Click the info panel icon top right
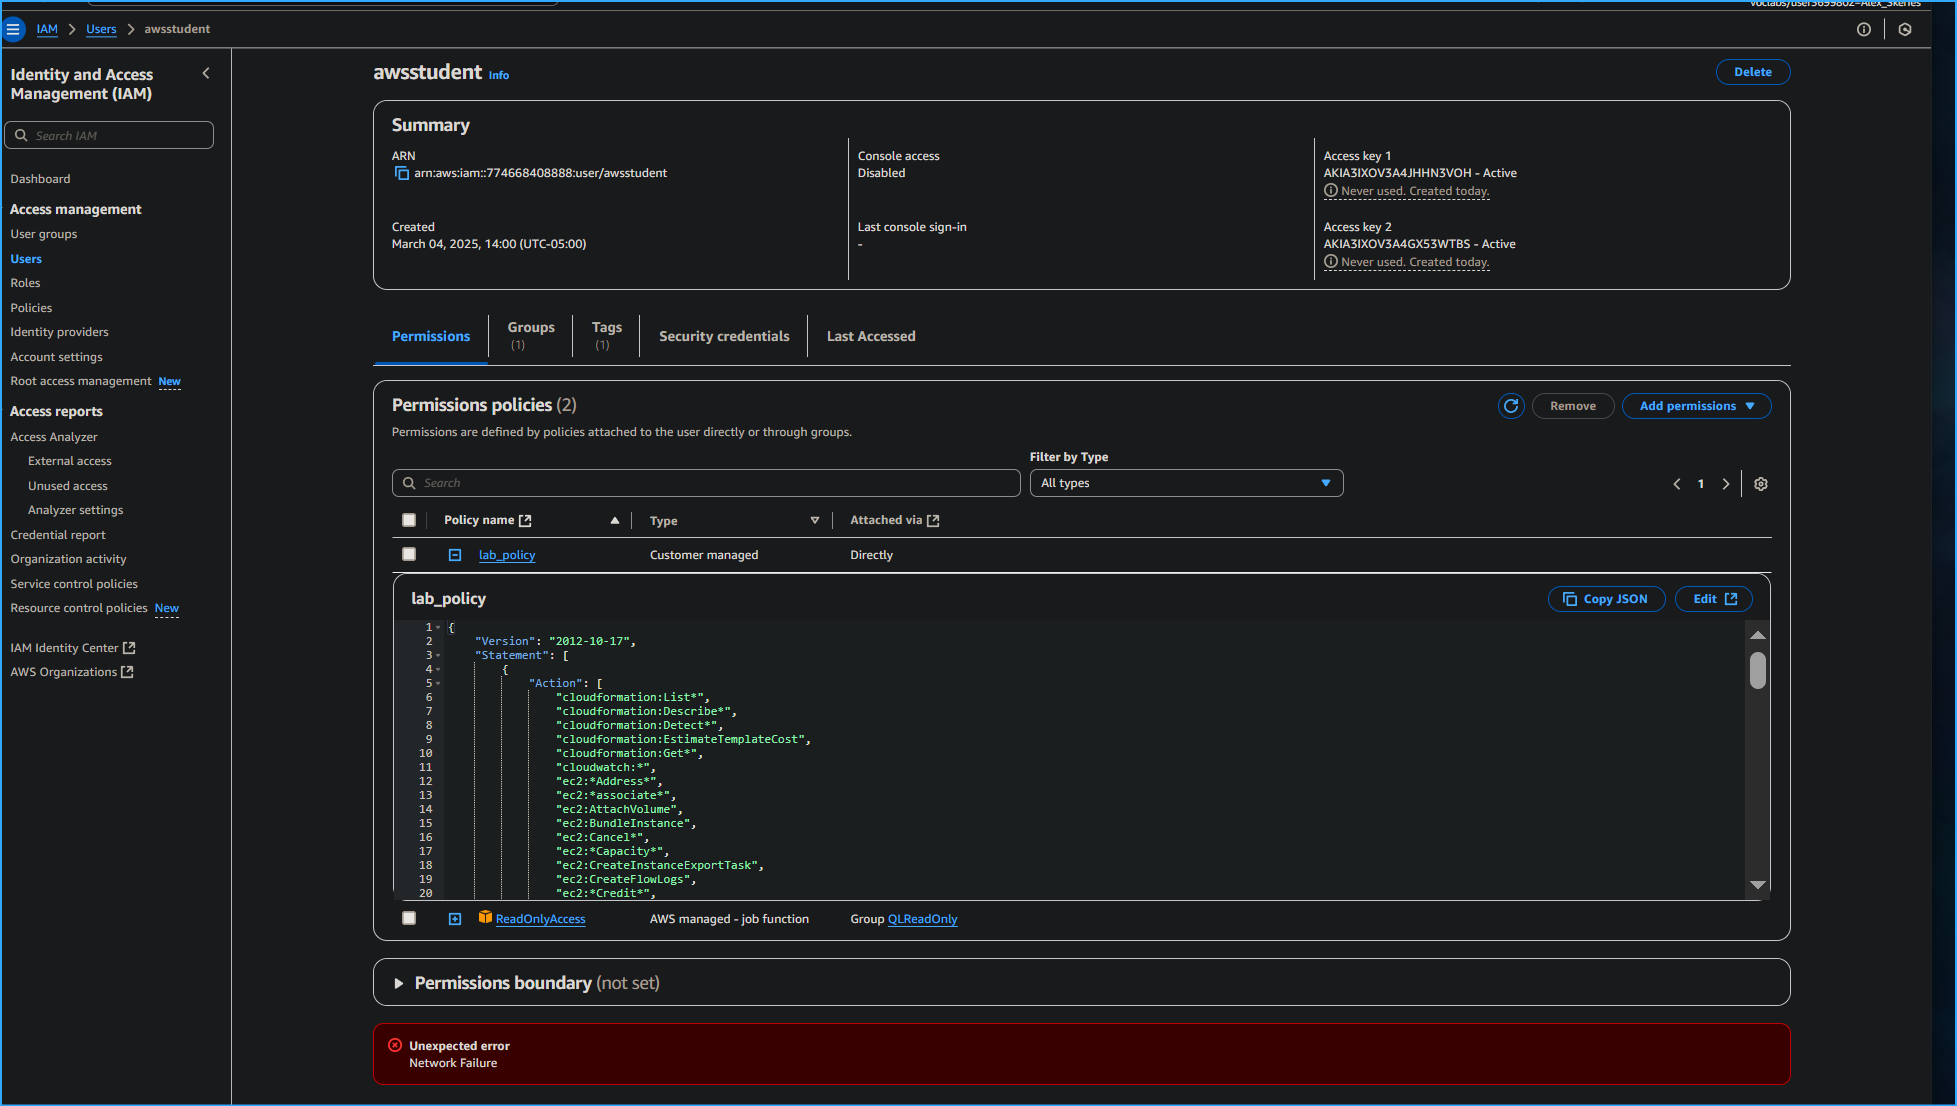The height and width of the screenshot is (1106, 1957). (x=1863, y=29)
